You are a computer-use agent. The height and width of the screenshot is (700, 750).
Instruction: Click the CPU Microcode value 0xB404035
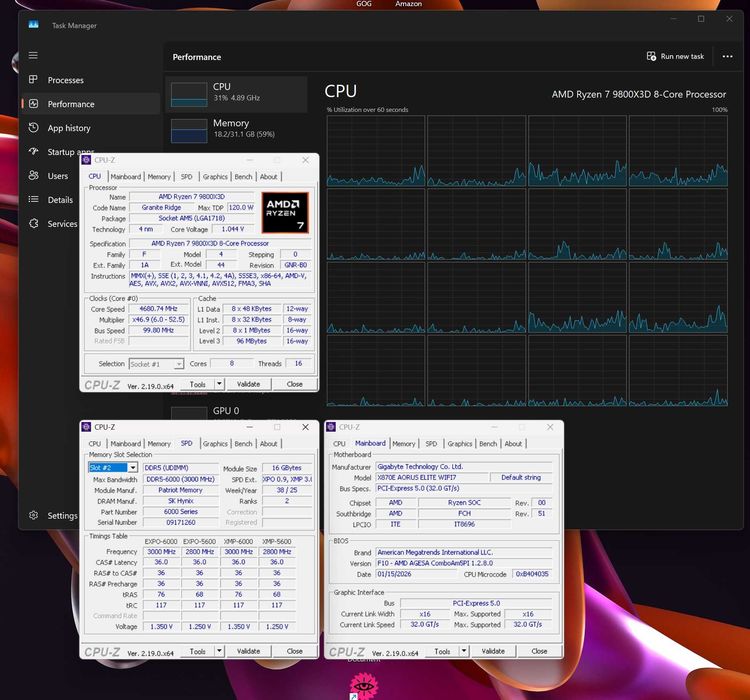[532, 574]
